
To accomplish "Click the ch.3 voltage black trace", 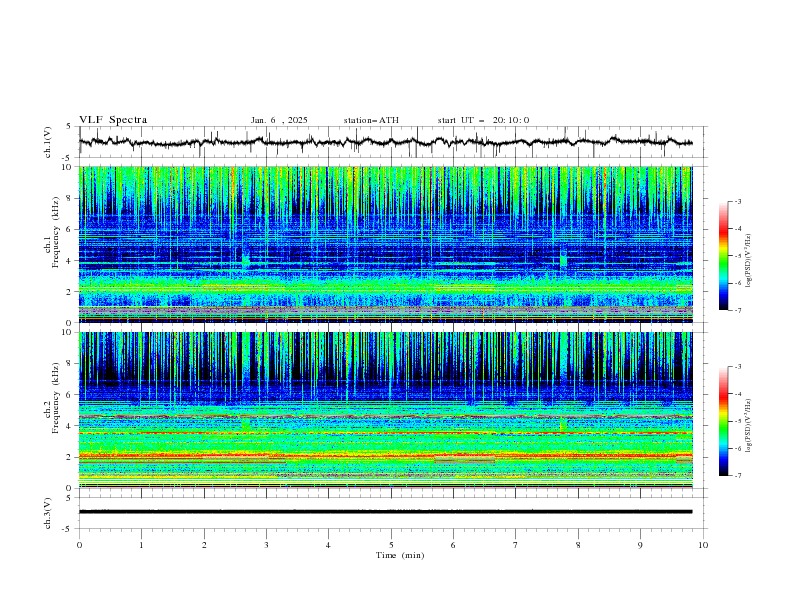I will coord(385,512).
